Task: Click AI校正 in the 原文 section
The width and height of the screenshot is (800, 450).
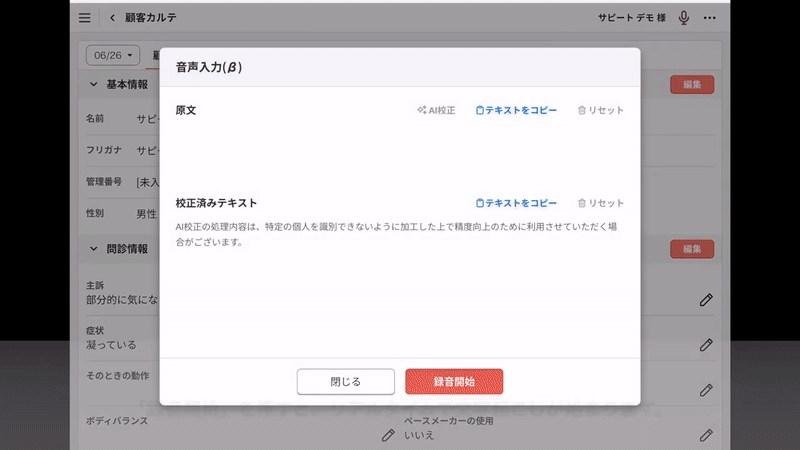Action: [x=436, y=110]
